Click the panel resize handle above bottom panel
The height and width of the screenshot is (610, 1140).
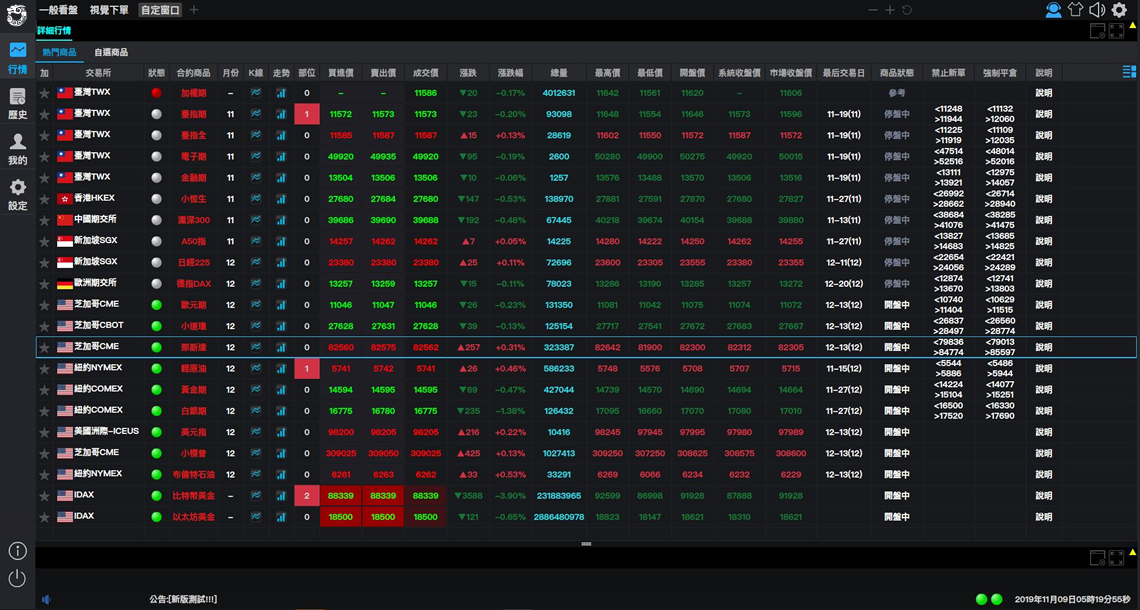click(x=586, y=544)
